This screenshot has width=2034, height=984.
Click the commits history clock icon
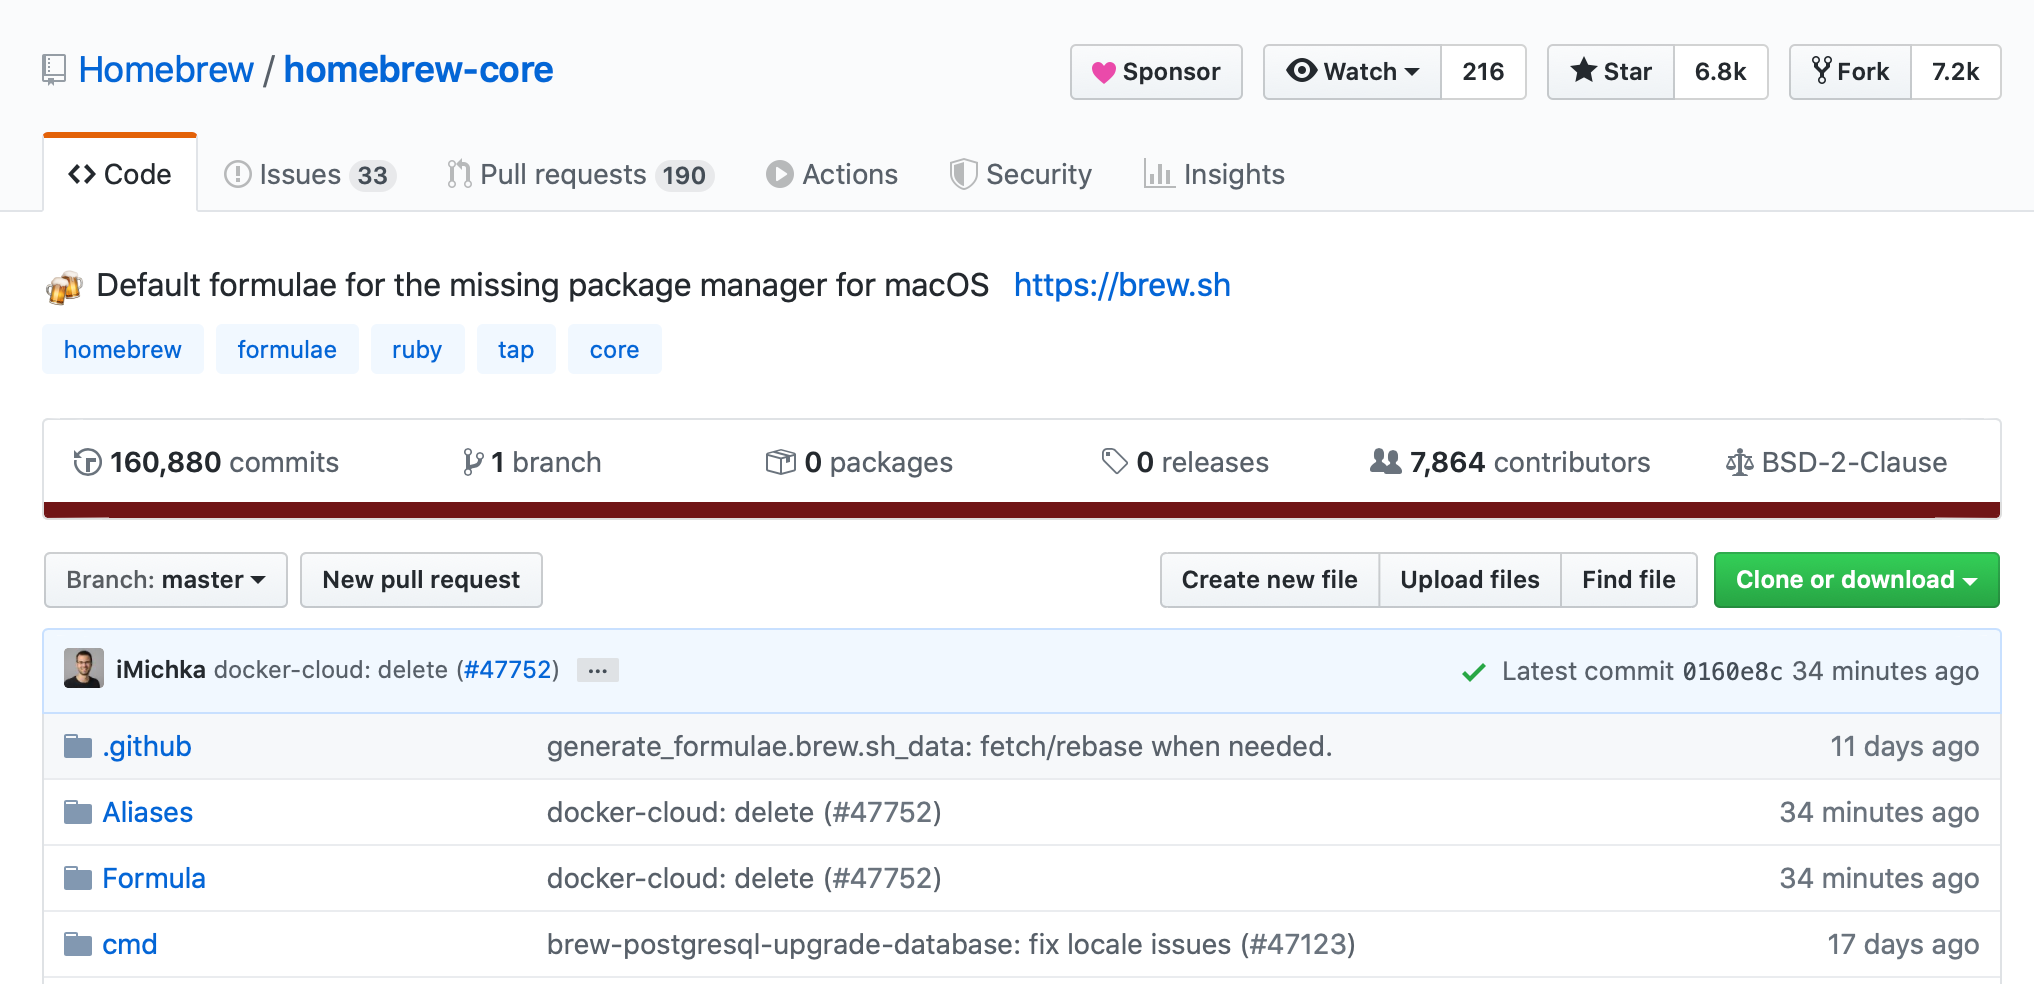(x=87, y=462)
